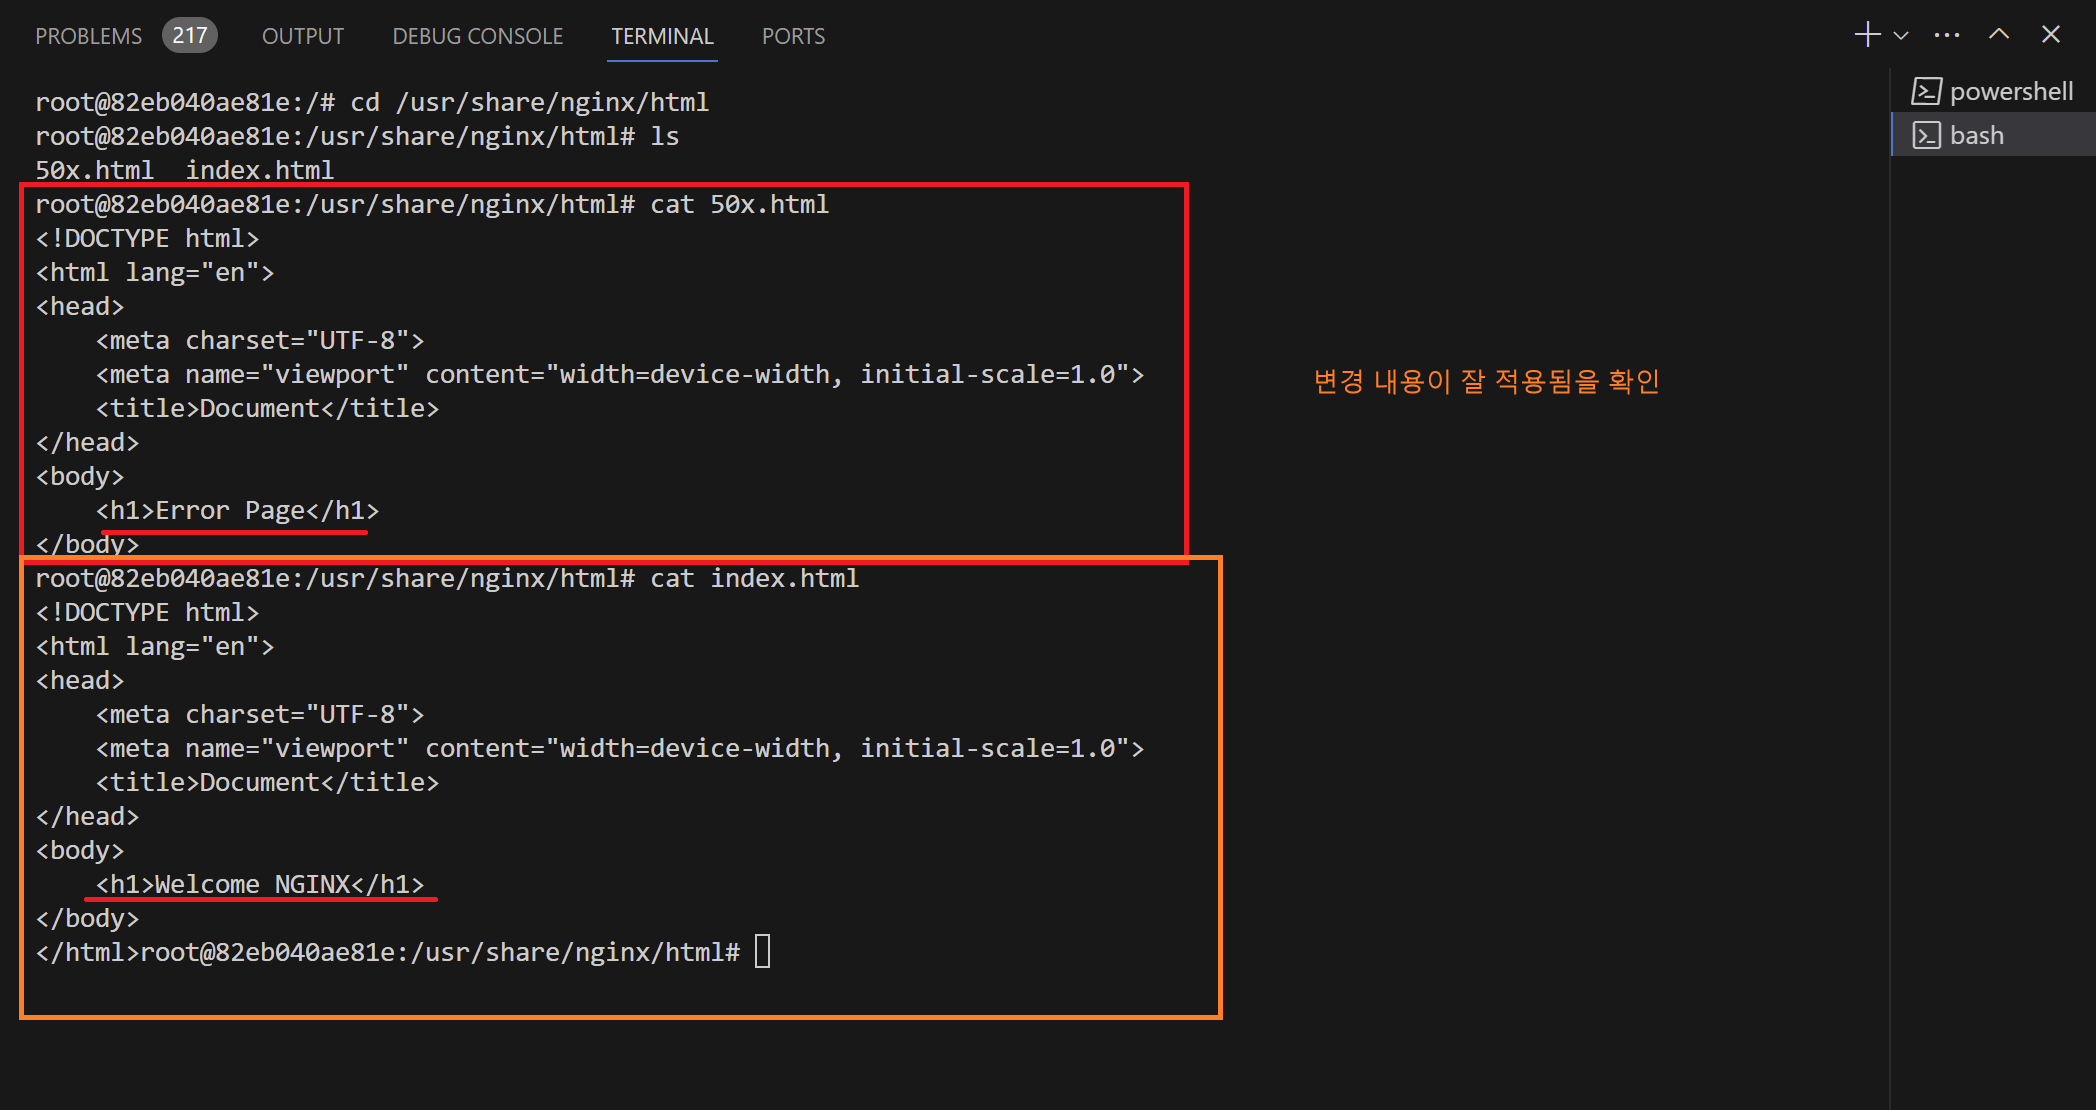2096x1110 pixels.
Task: Click the terminal cursor at the prompt
Action: pyautogui.click(x=762, y=951)
